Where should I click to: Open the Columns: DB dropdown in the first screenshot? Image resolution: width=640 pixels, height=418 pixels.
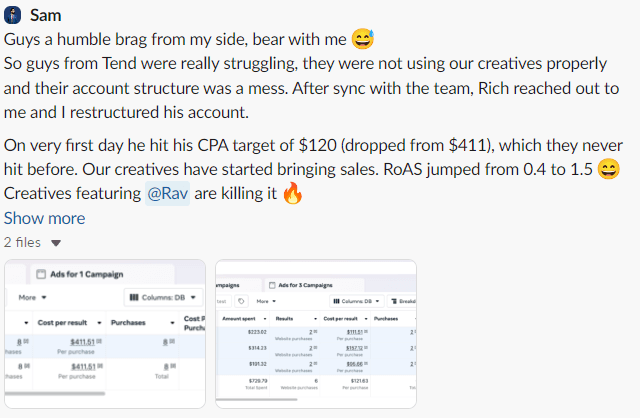tap(163, 297)
